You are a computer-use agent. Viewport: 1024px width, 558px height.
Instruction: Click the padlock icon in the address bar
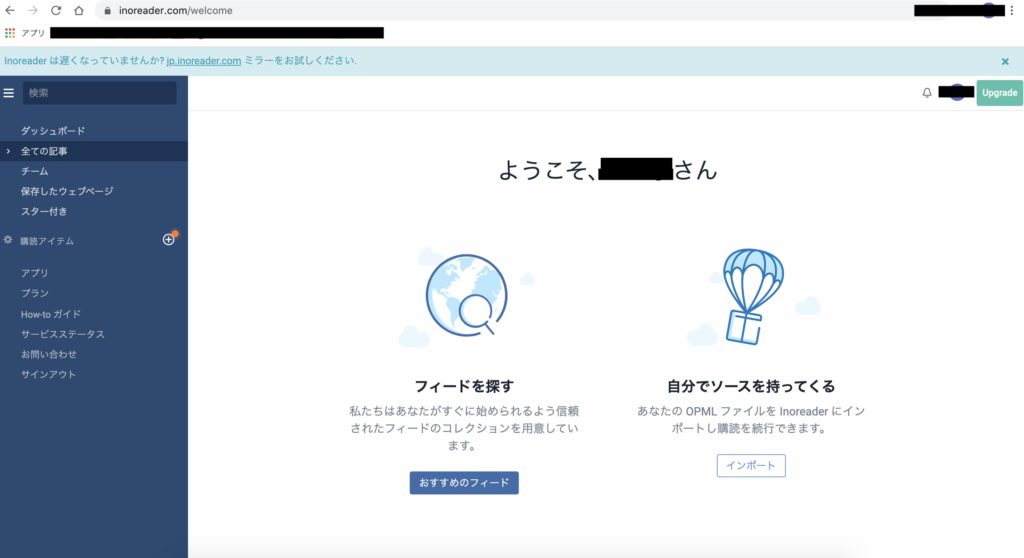pyautogui.click(x=108, y=10)
